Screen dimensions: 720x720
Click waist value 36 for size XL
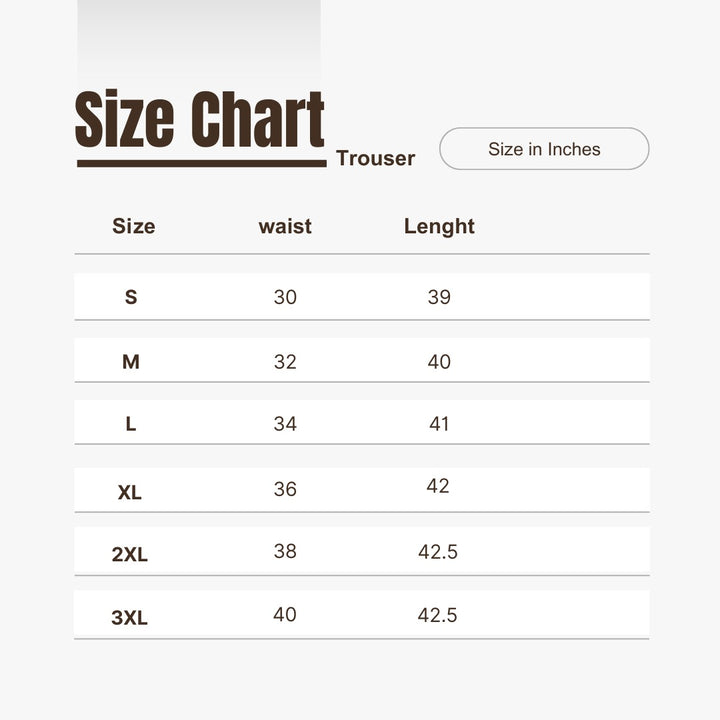[x=285, y=489]
